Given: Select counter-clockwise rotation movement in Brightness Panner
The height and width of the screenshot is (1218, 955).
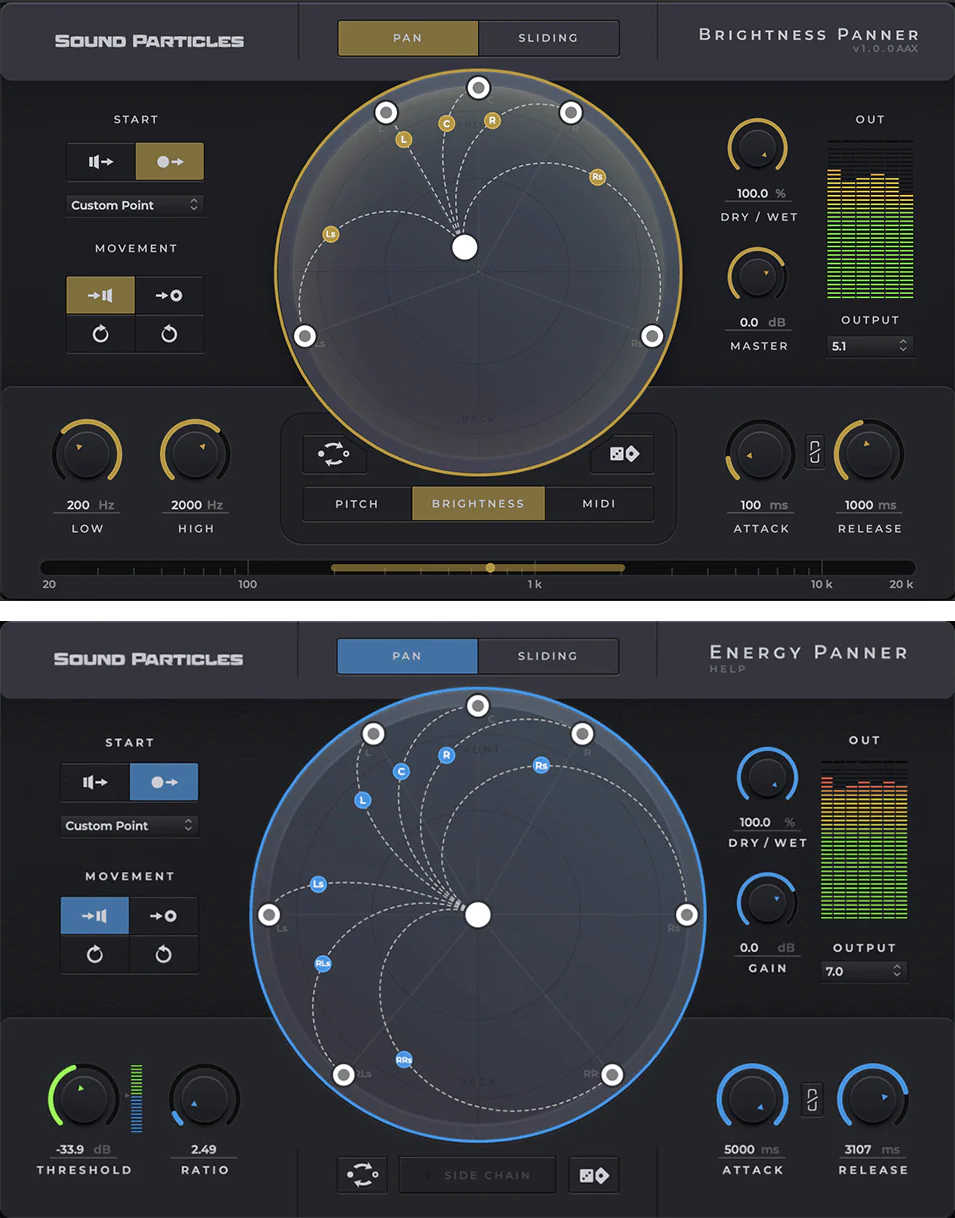Looking at the screenshot, I should point(170,334).
